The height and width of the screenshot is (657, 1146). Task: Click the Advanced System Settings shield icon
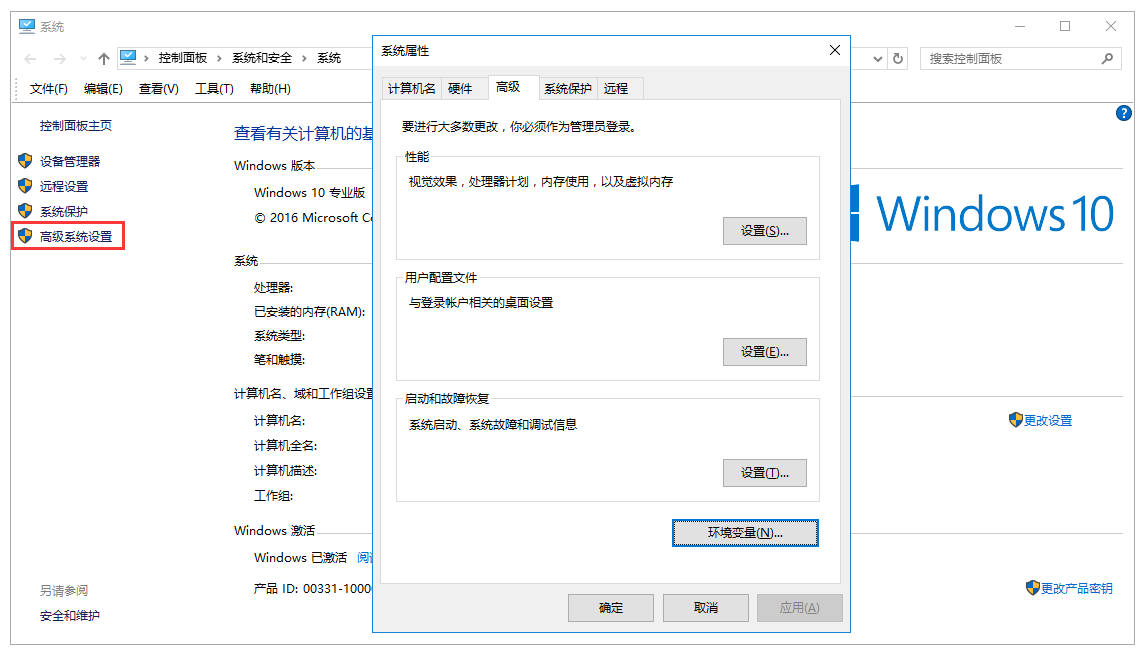point(26,235)
